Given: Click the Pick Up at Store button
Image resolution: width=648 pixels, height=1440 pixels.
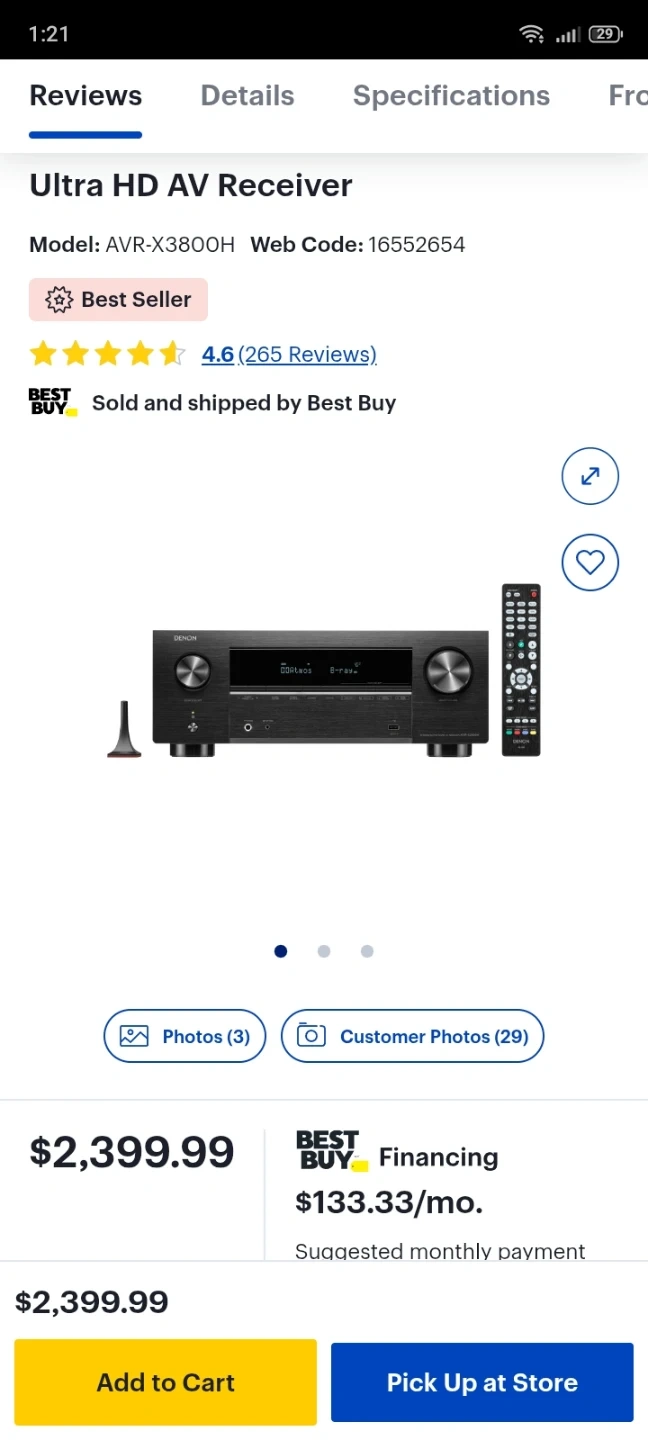Looking at the screenshot, I should pyautogui.click(x=482, y=1382).
